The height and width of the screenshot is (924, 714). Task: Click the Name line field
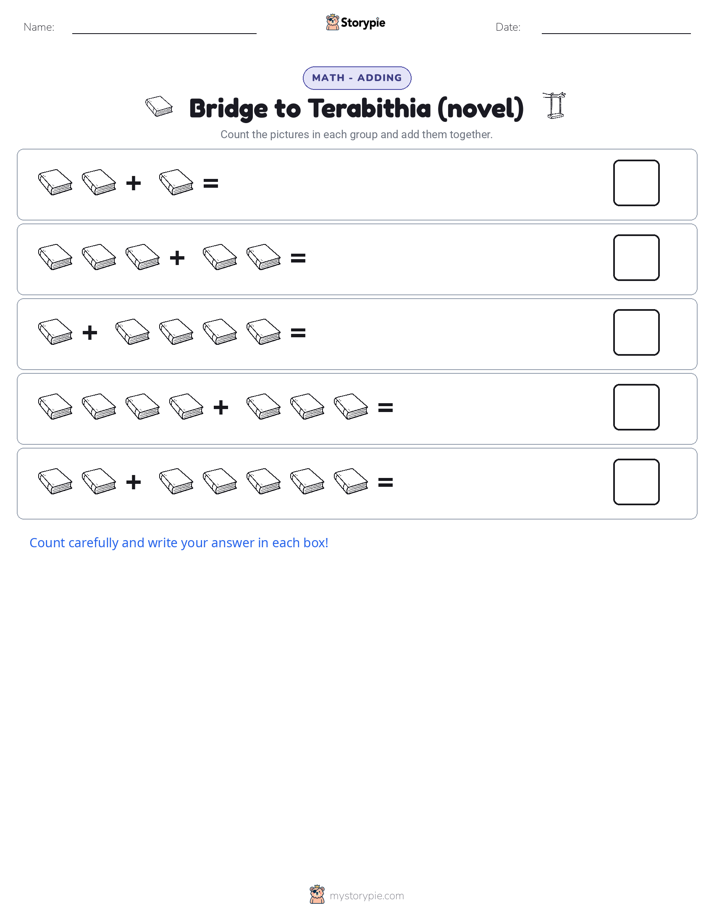pos(164,27)
